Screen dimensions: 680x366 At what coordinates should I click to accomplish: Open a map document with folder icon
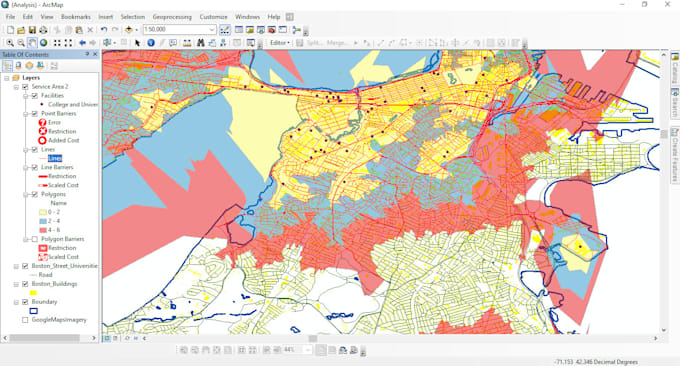point(21,30)
